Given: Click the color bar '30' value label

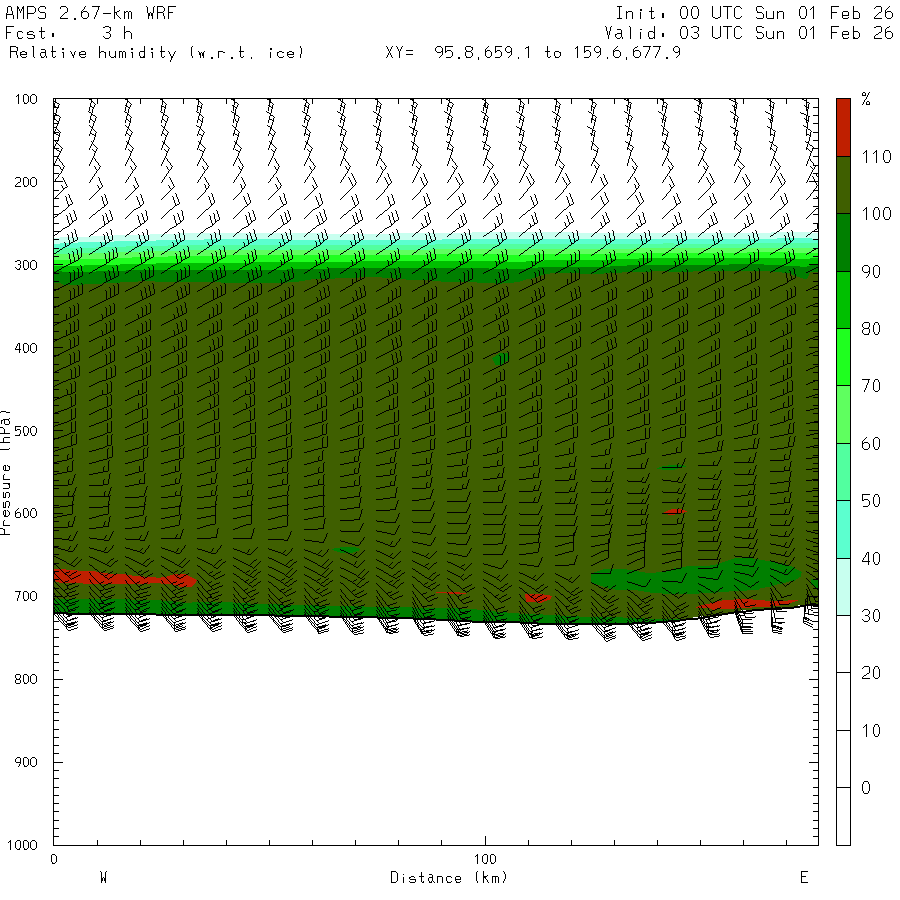Looking at the screenshot, I should (871, 616).
